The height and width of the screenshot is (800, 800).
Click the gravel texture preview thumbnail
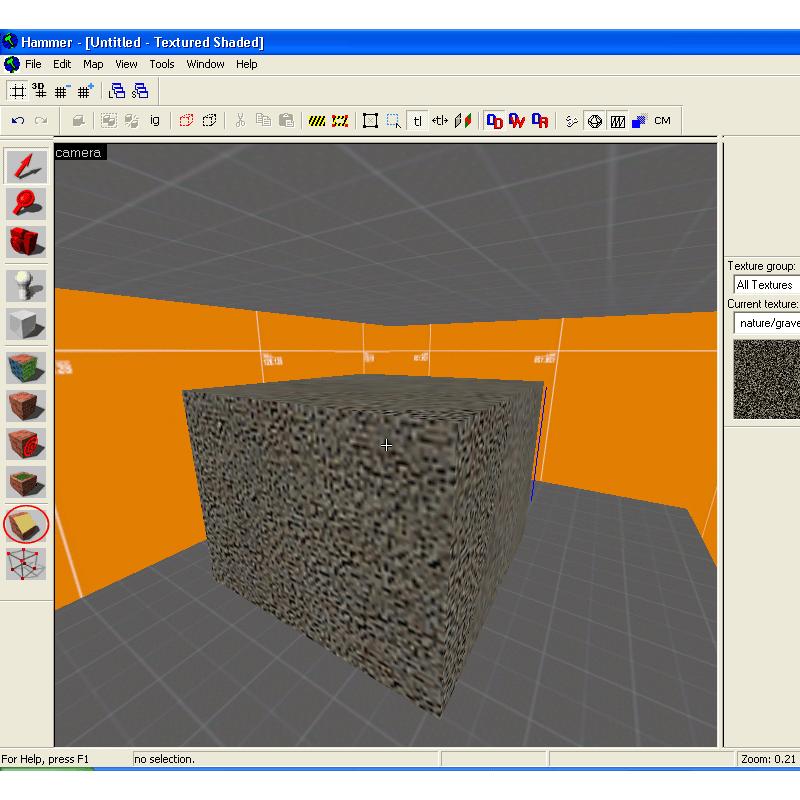pyautogui.click(x=767, y=379)
